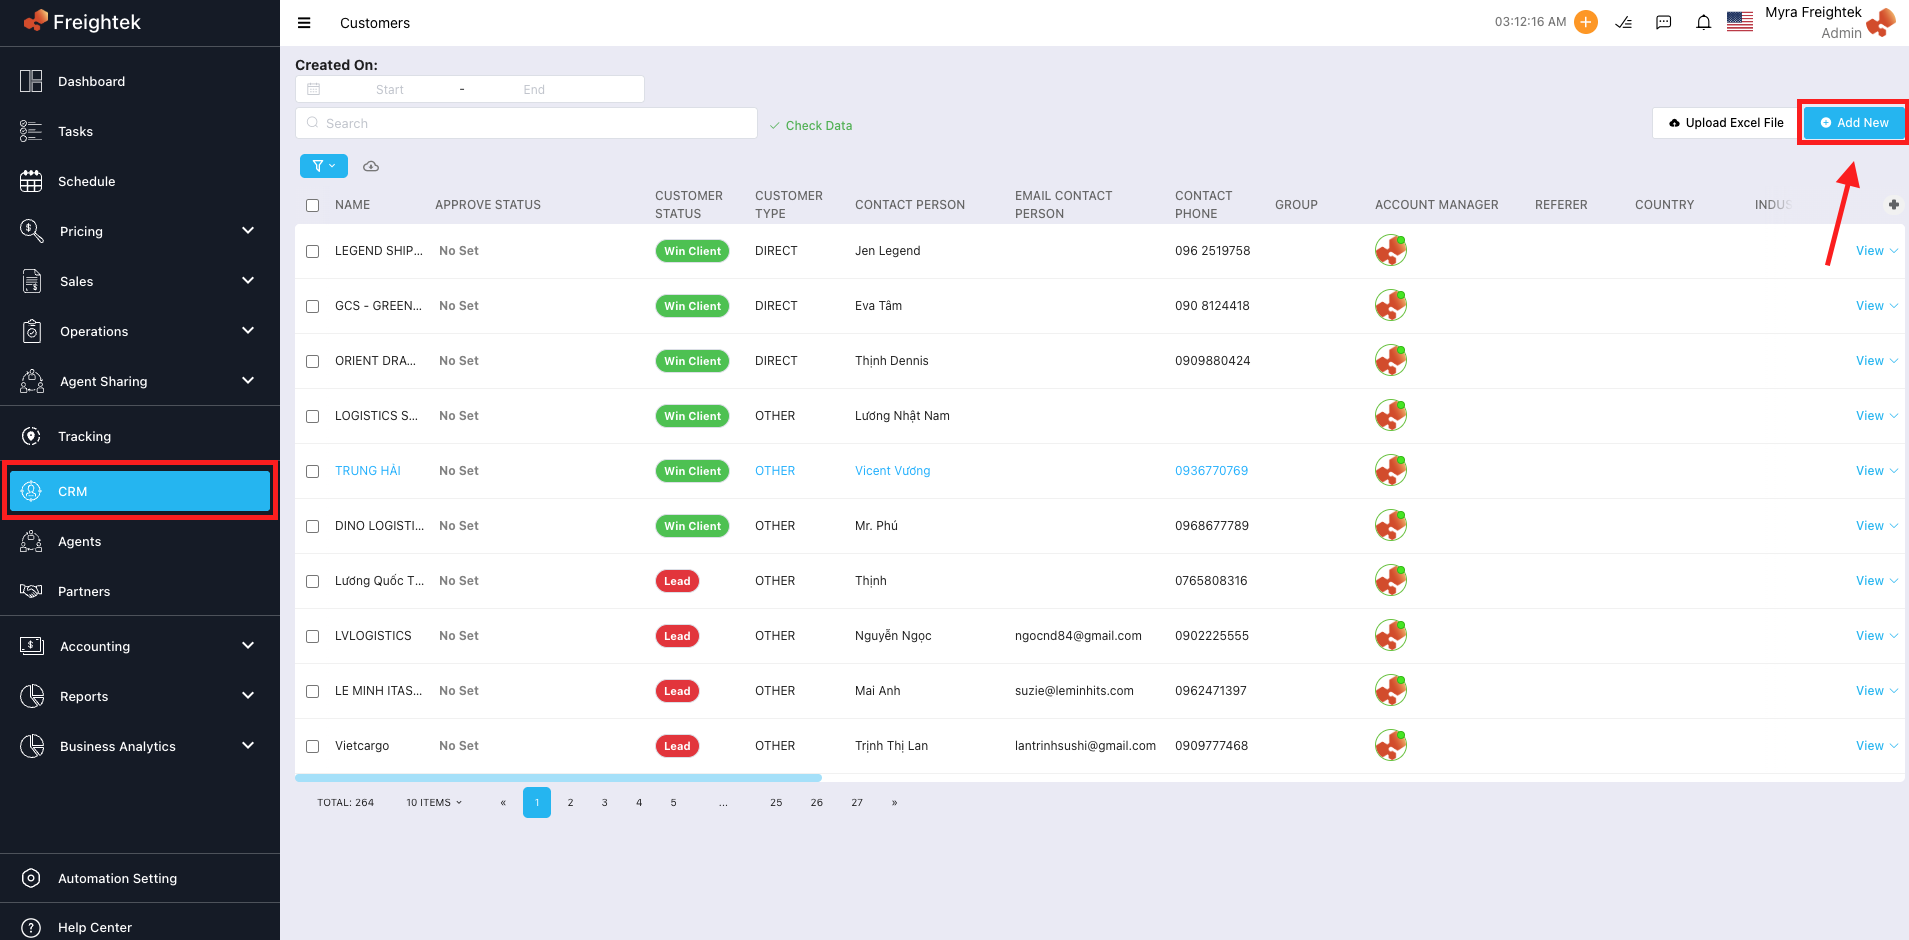Open the chat messages icon
Screen dimensions: 1909x940
1664,22
